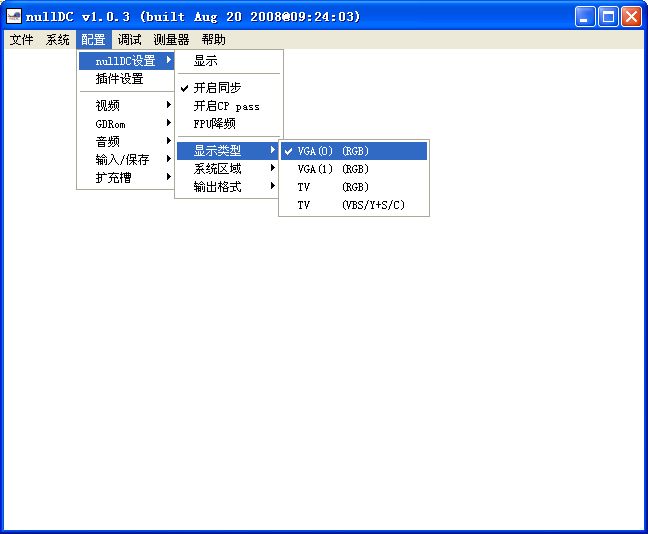Open the 文件 menu
The image size is (648, 534).
tap(21, 40)
